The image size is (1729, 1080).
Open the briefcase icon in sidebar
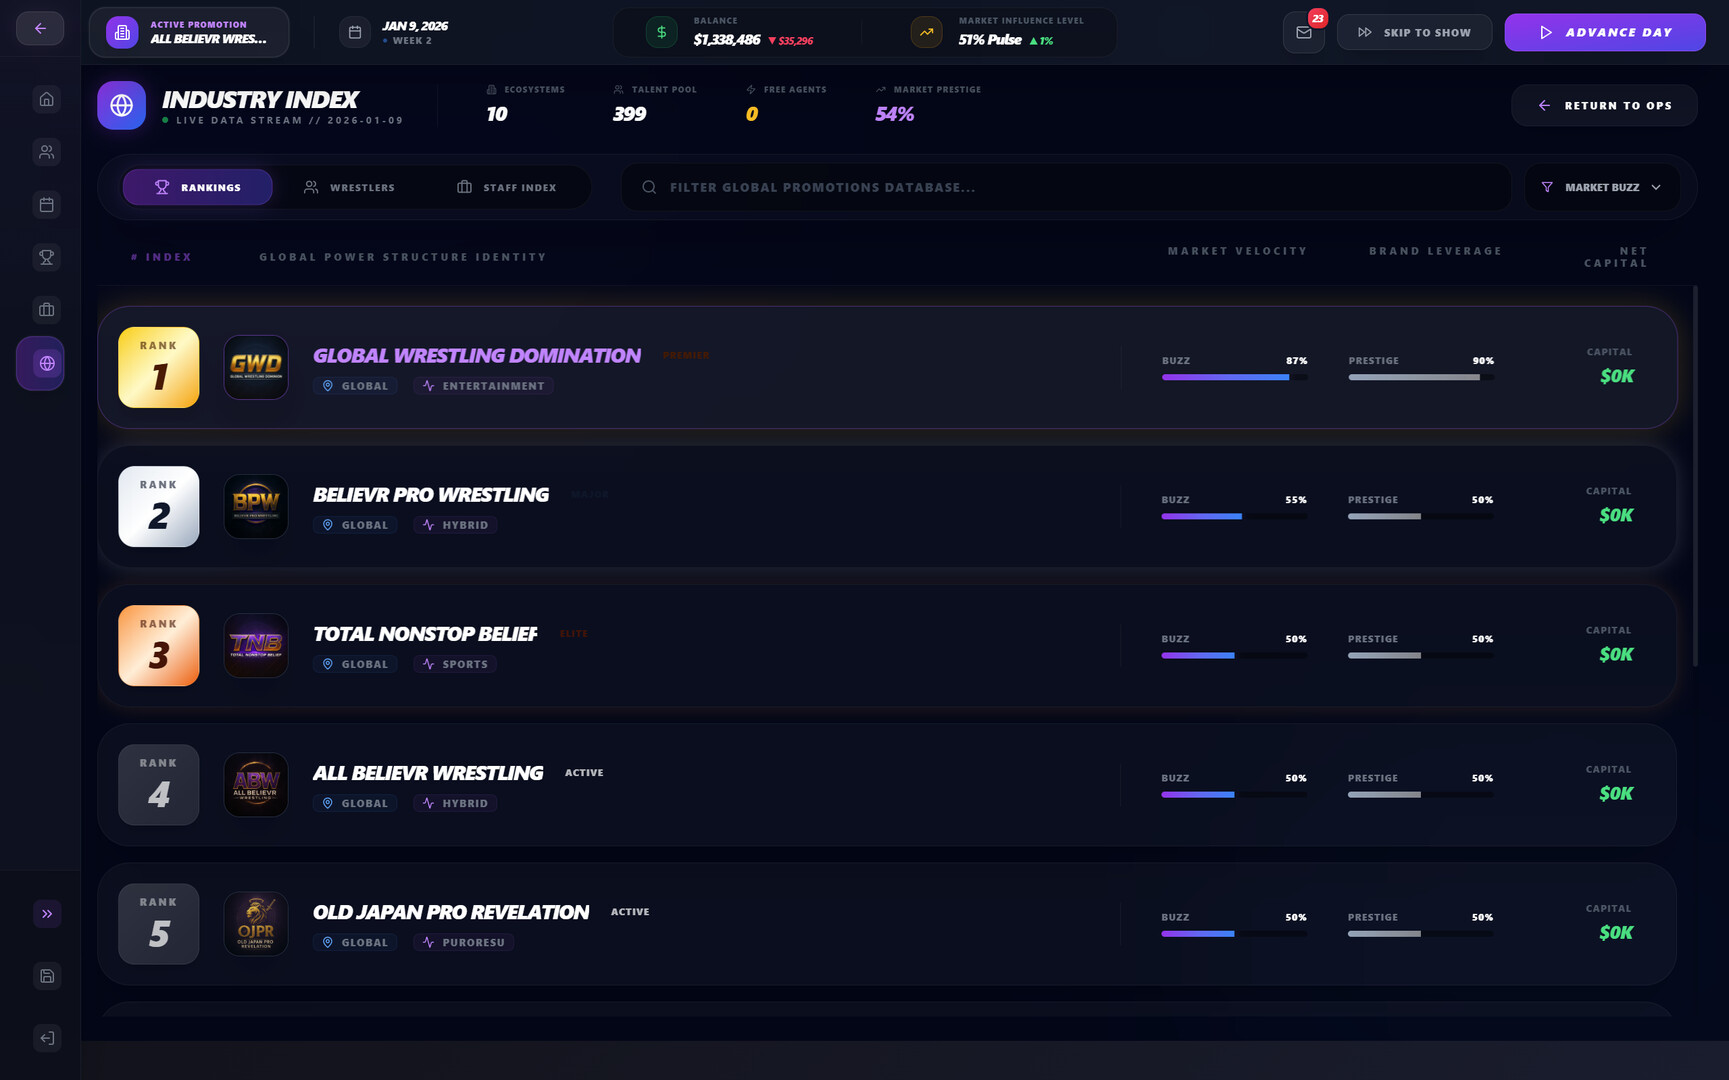pos(46,310)
